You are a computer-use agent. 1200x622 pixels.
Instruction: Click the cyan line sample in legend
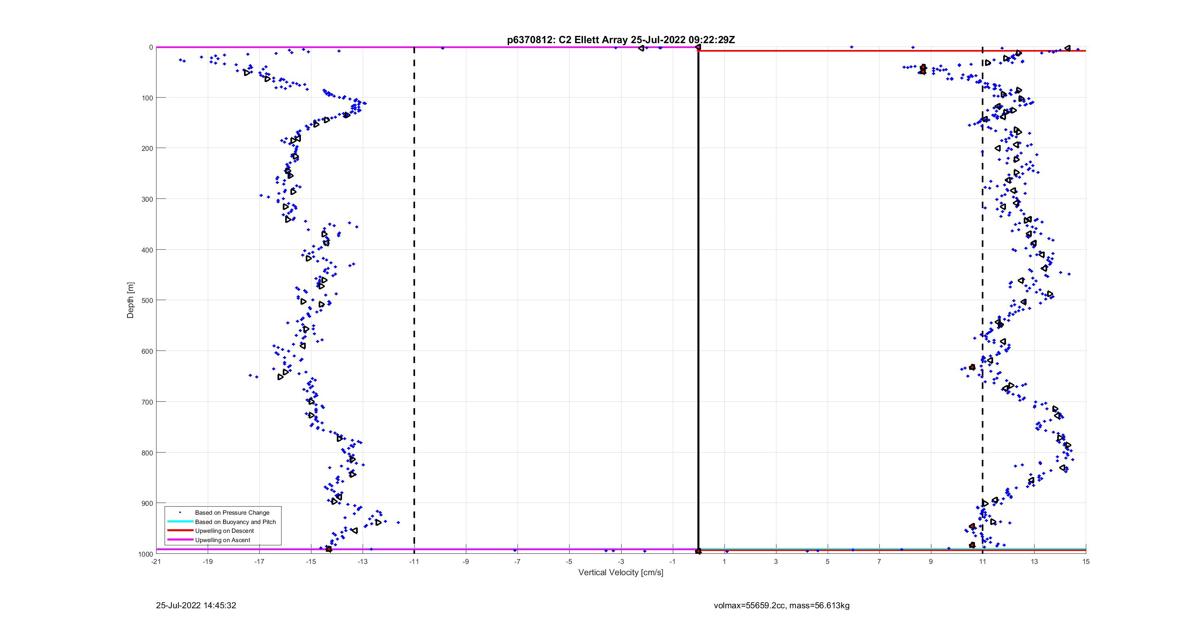180,522
